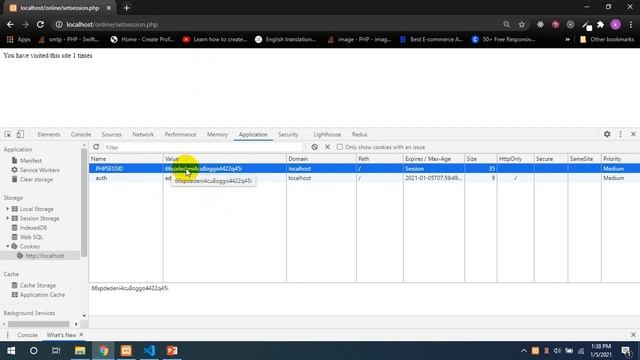Image resolution: width=640 pixels, height=360 pixels.
Task: Select Clear storage in the sidebar
Action: click(x=36, y=180)
